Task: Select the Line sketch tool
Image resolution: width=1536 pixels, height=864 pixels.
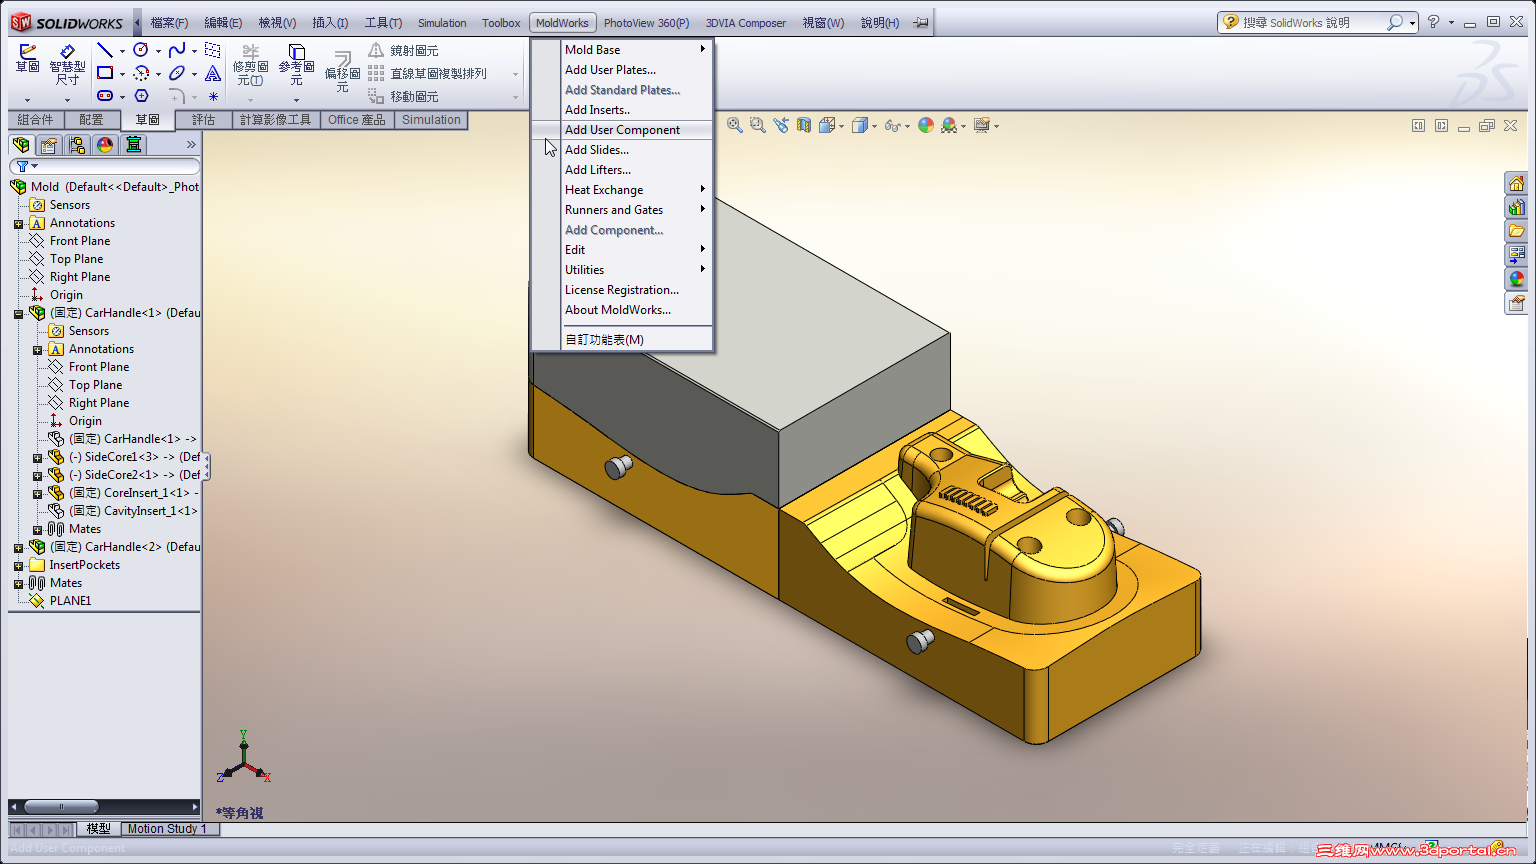Action: tap(105, 50)
